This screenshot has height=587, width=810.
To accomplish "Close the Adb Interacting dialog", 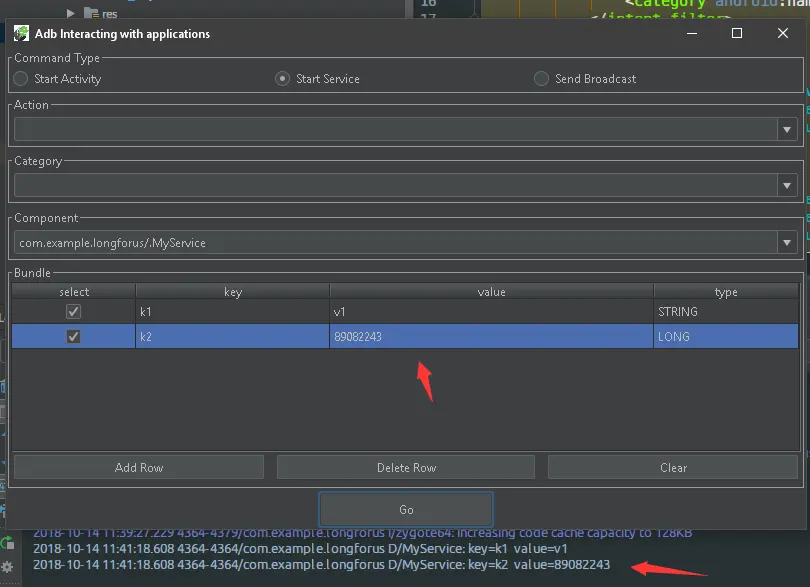I will click(x=783, y=34).
